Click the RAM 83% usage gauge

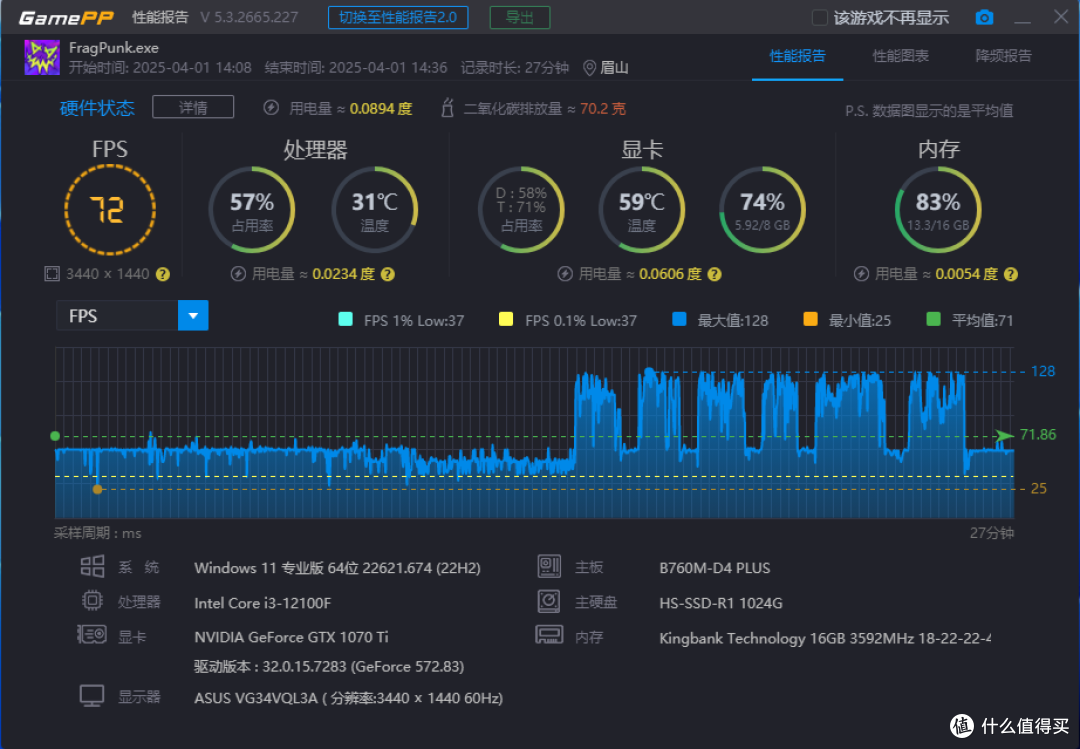pos(938,209)
